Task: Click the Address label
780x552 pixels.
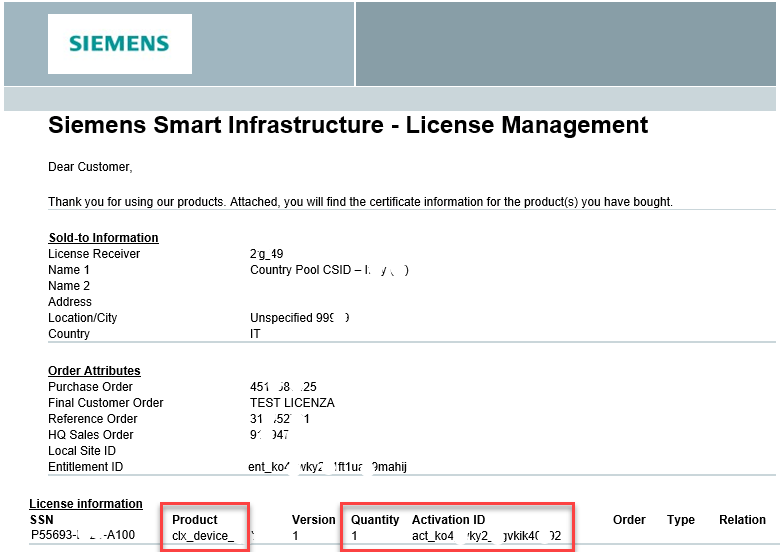Action: (70, 302)
